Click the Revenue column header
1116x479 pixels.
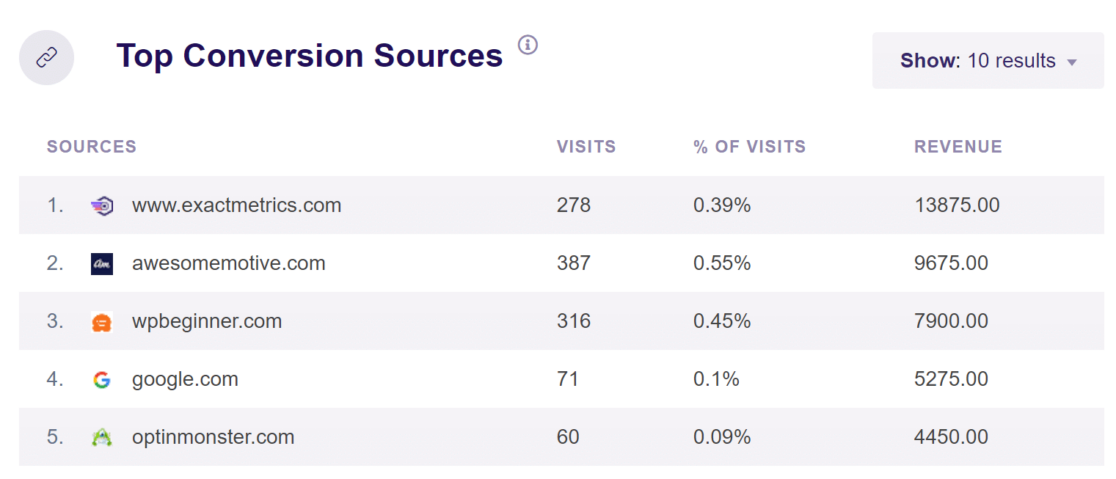coord(957,147)
